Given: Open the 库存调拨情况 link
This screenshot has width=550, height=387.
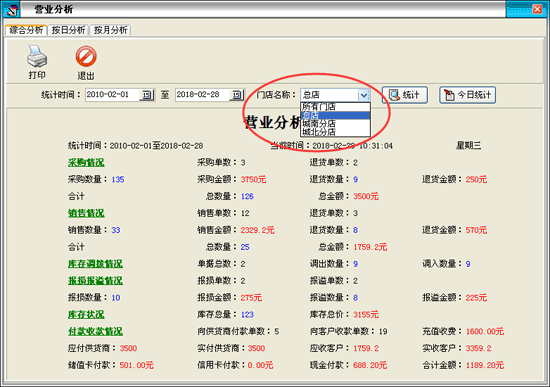Looking at the screenshot, I should [95, 264].
